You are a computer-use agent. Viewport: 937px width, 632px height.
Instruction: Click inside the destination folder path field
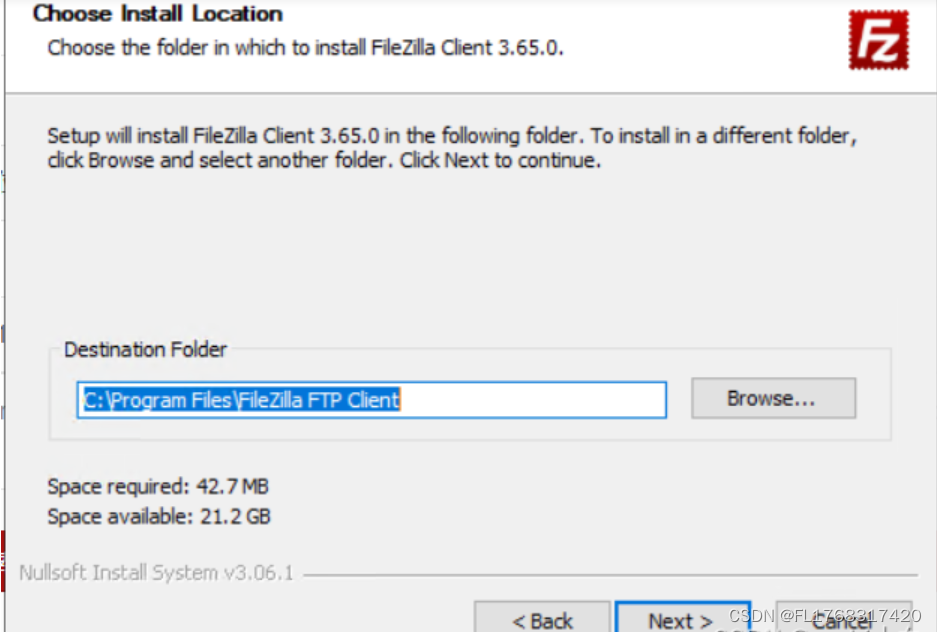[370, 400]
